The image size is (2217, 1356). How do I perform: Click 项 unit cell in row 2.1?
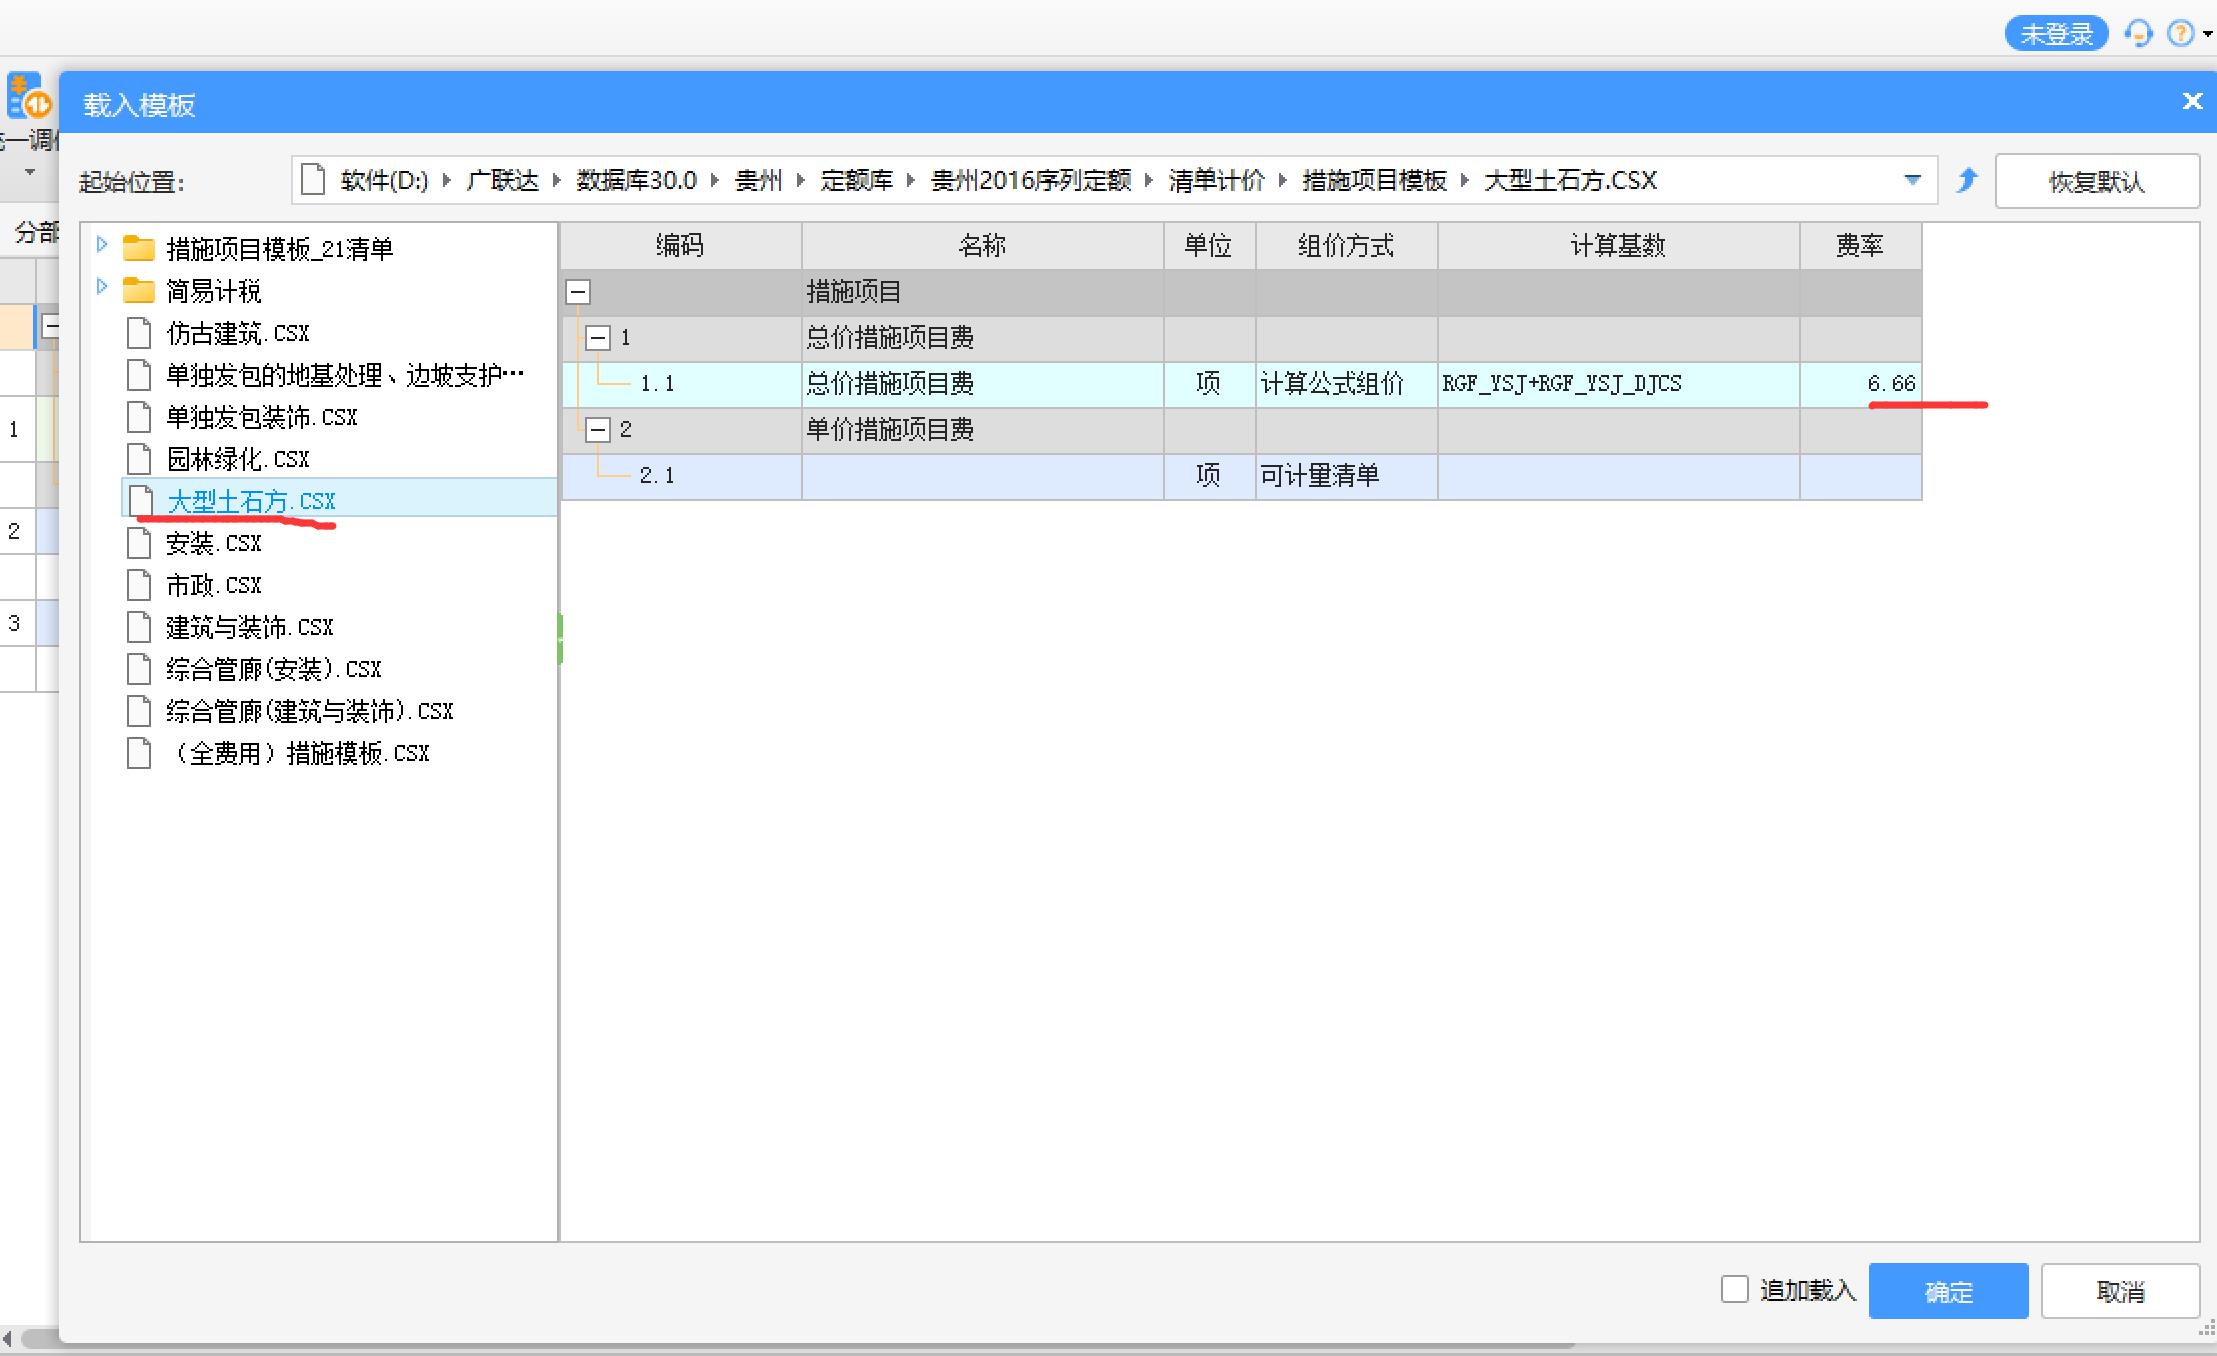click(1209, 476)
